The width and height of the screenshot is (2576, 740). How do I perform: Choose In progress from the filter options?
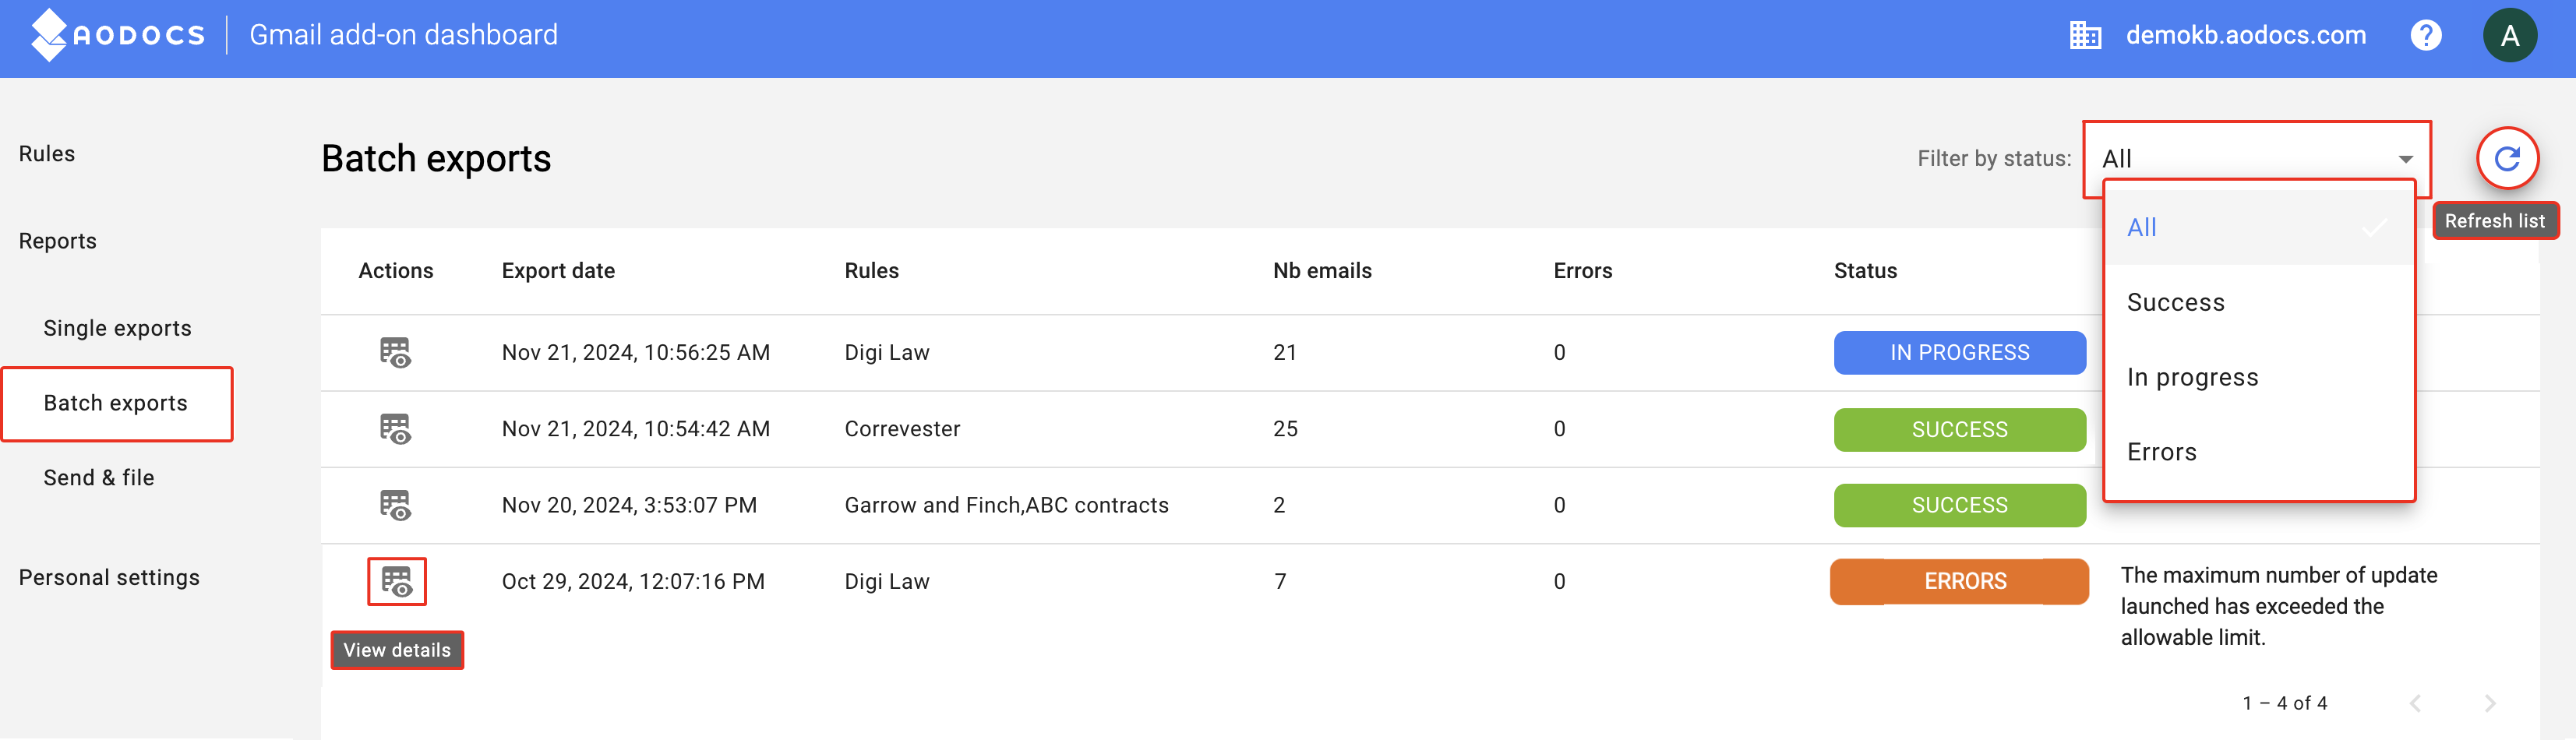[x=2259, y=377]
